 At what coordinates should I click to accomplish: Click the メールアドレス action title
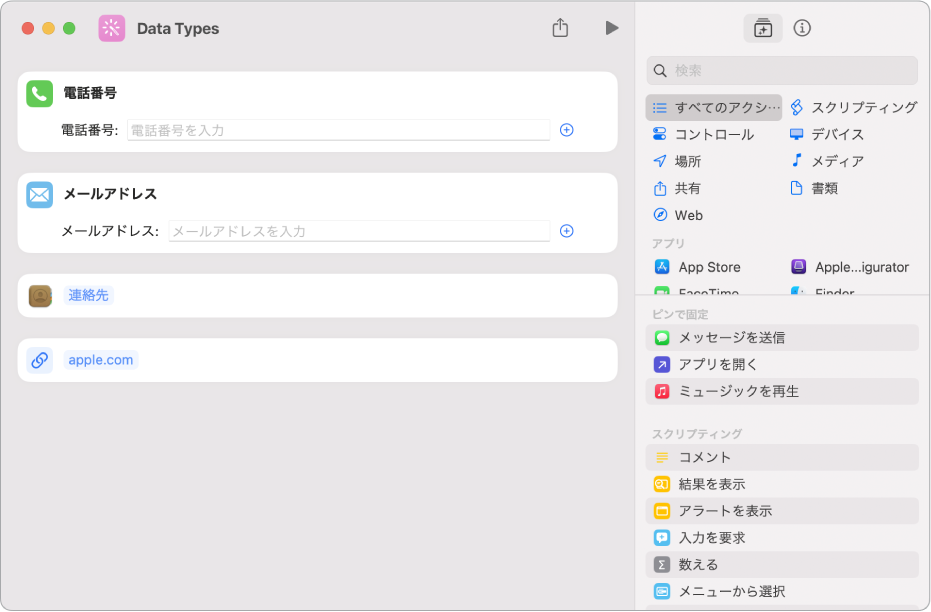(x=110, y=194)
